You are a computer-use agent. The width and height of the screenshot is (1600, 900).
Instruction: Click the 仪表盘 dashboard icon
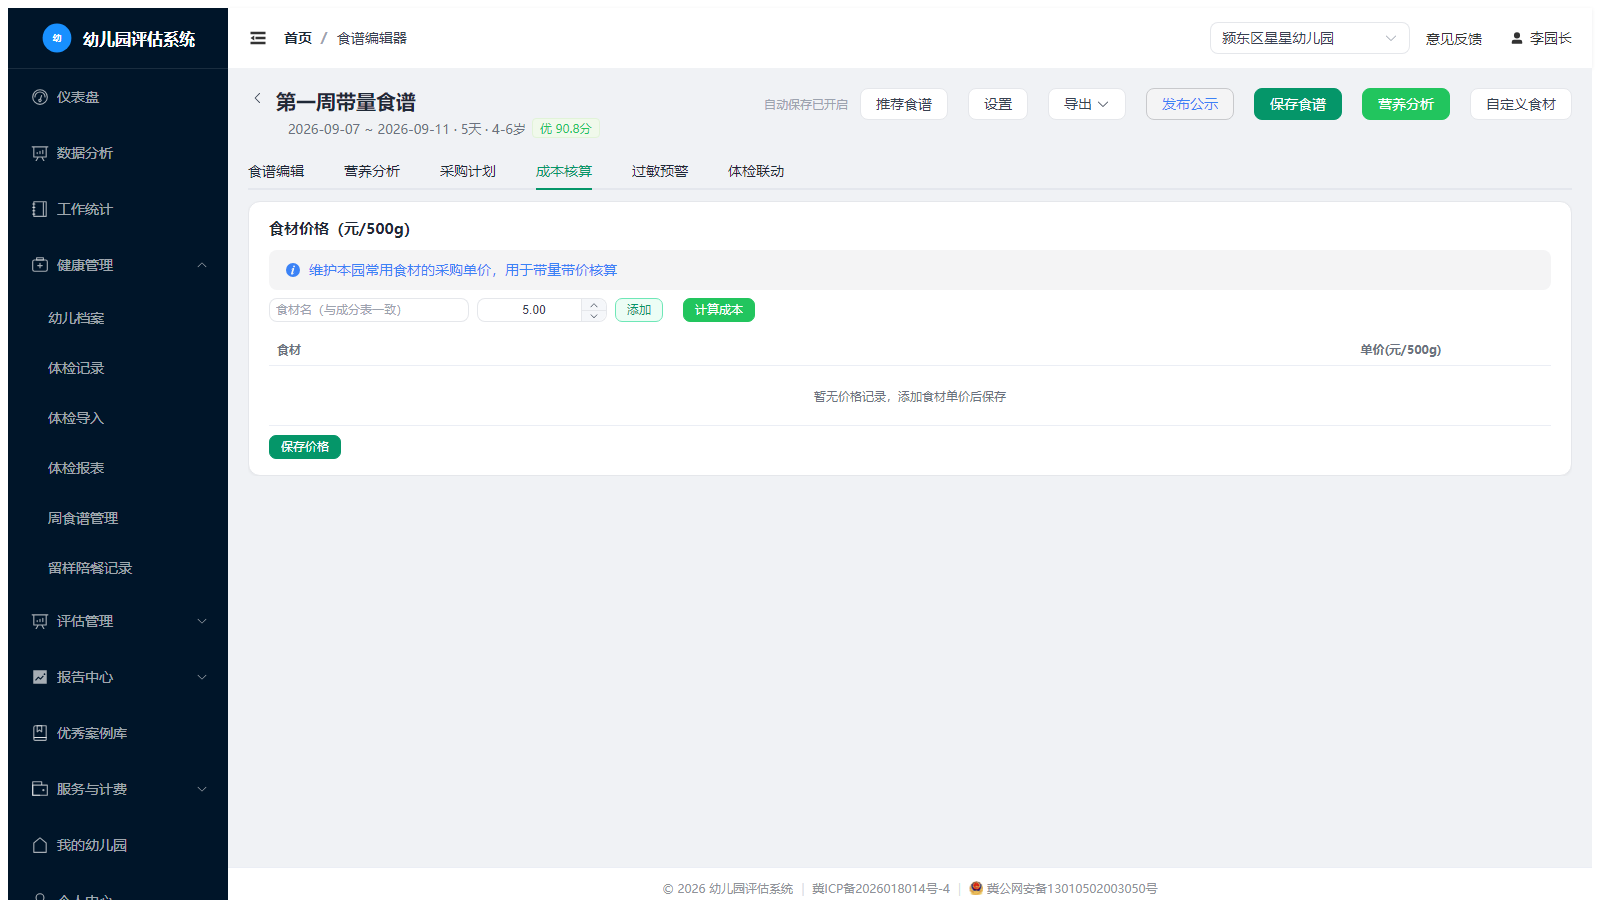point(40,97)
